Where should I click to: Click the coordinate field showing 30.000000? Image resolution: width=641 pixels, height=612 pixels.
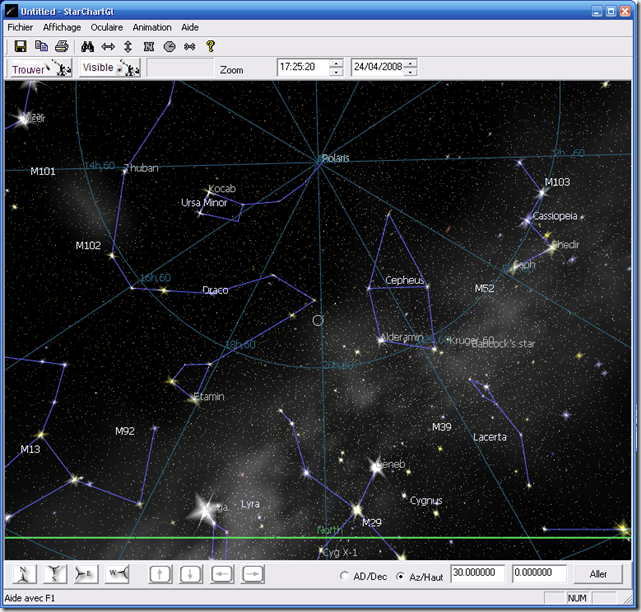click(x=477, y=573)
